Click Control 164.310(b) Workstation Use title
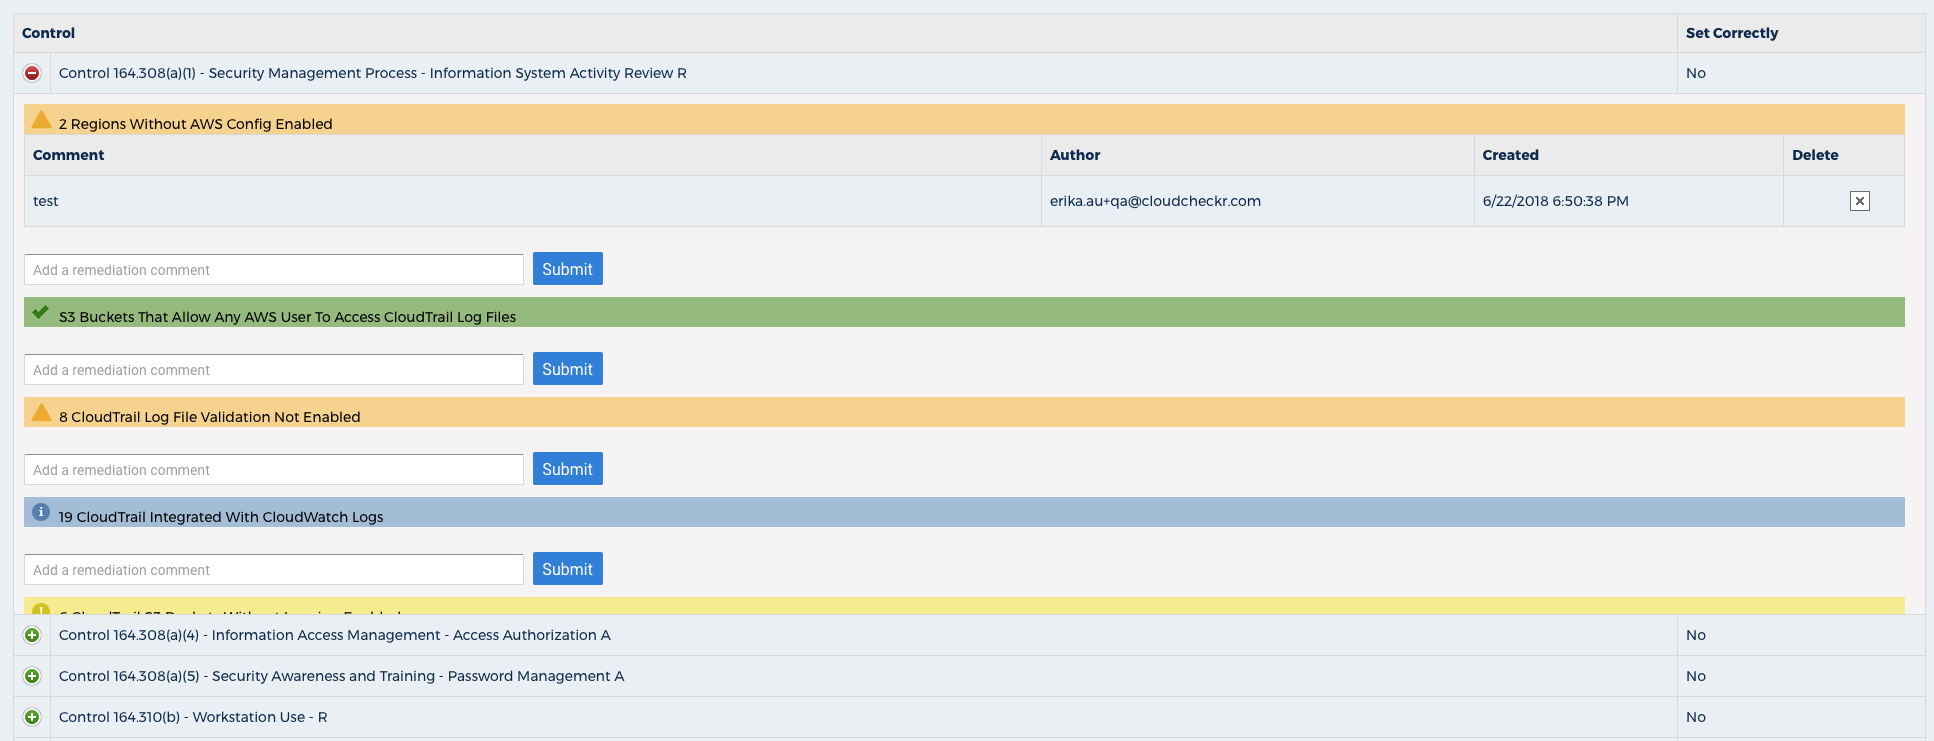The height and width of the screenshot is (741, 1934). (x=193, y=717)
